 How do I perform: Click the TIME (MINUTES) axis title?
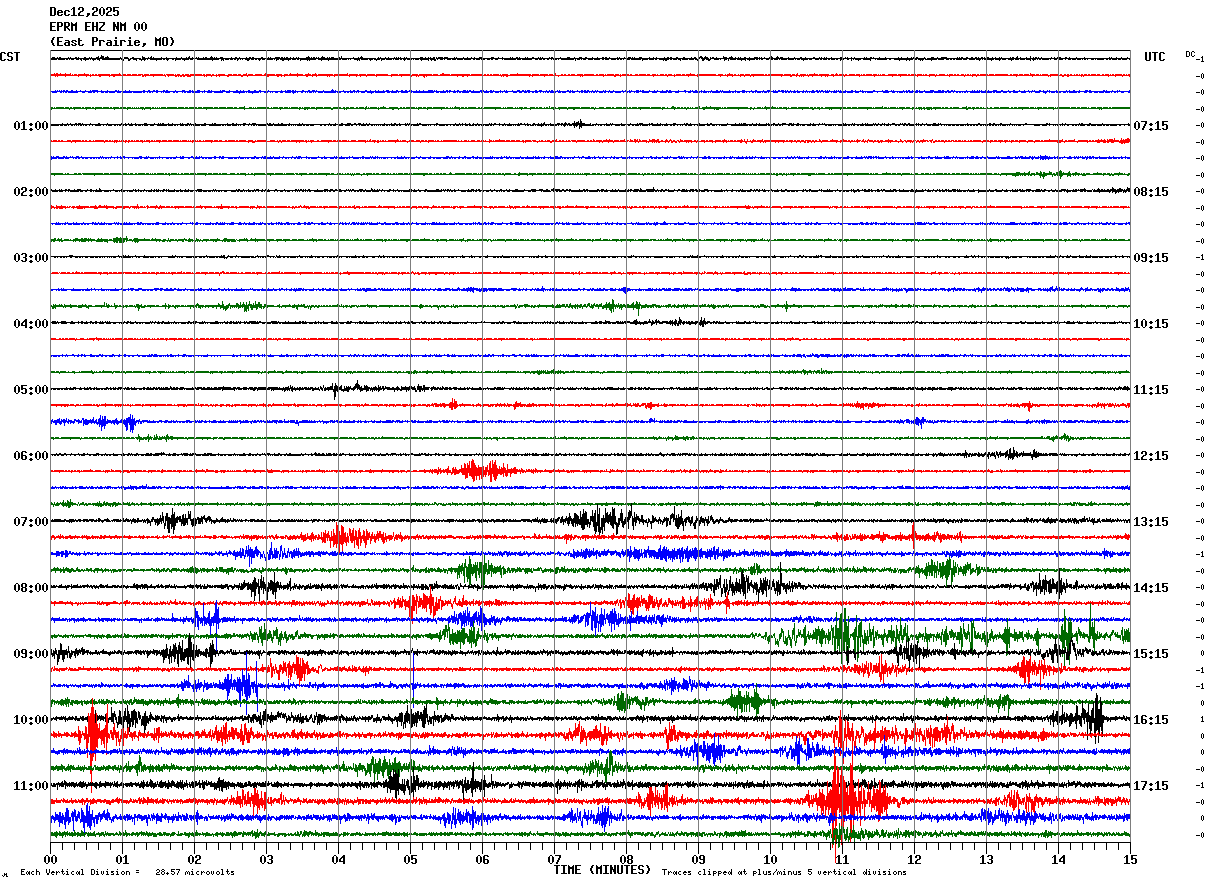point(602,870)
